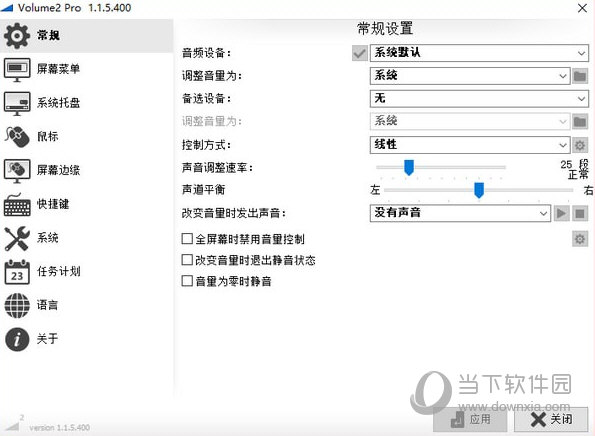Click the 音频设备 label
The image size is (595, 436).
206,53
